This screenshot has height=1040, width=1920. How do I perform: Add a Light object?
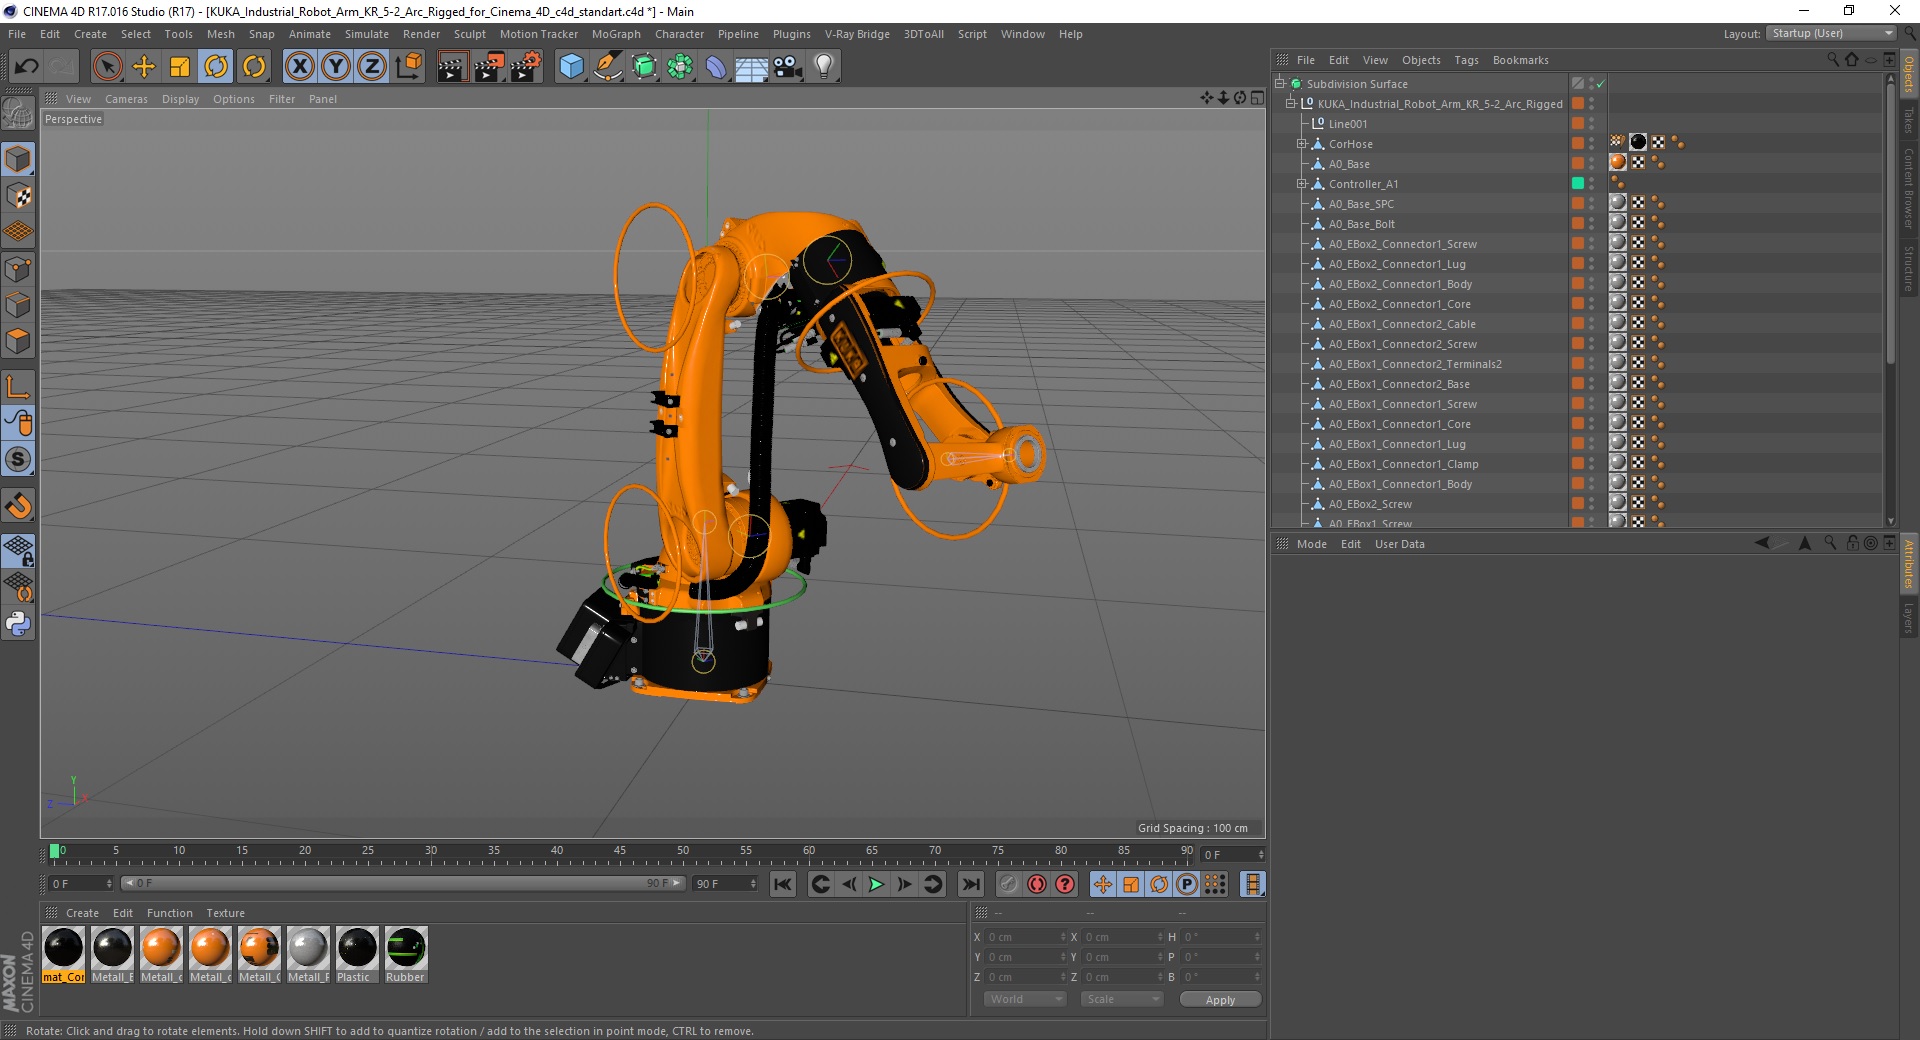click(824, 67)
